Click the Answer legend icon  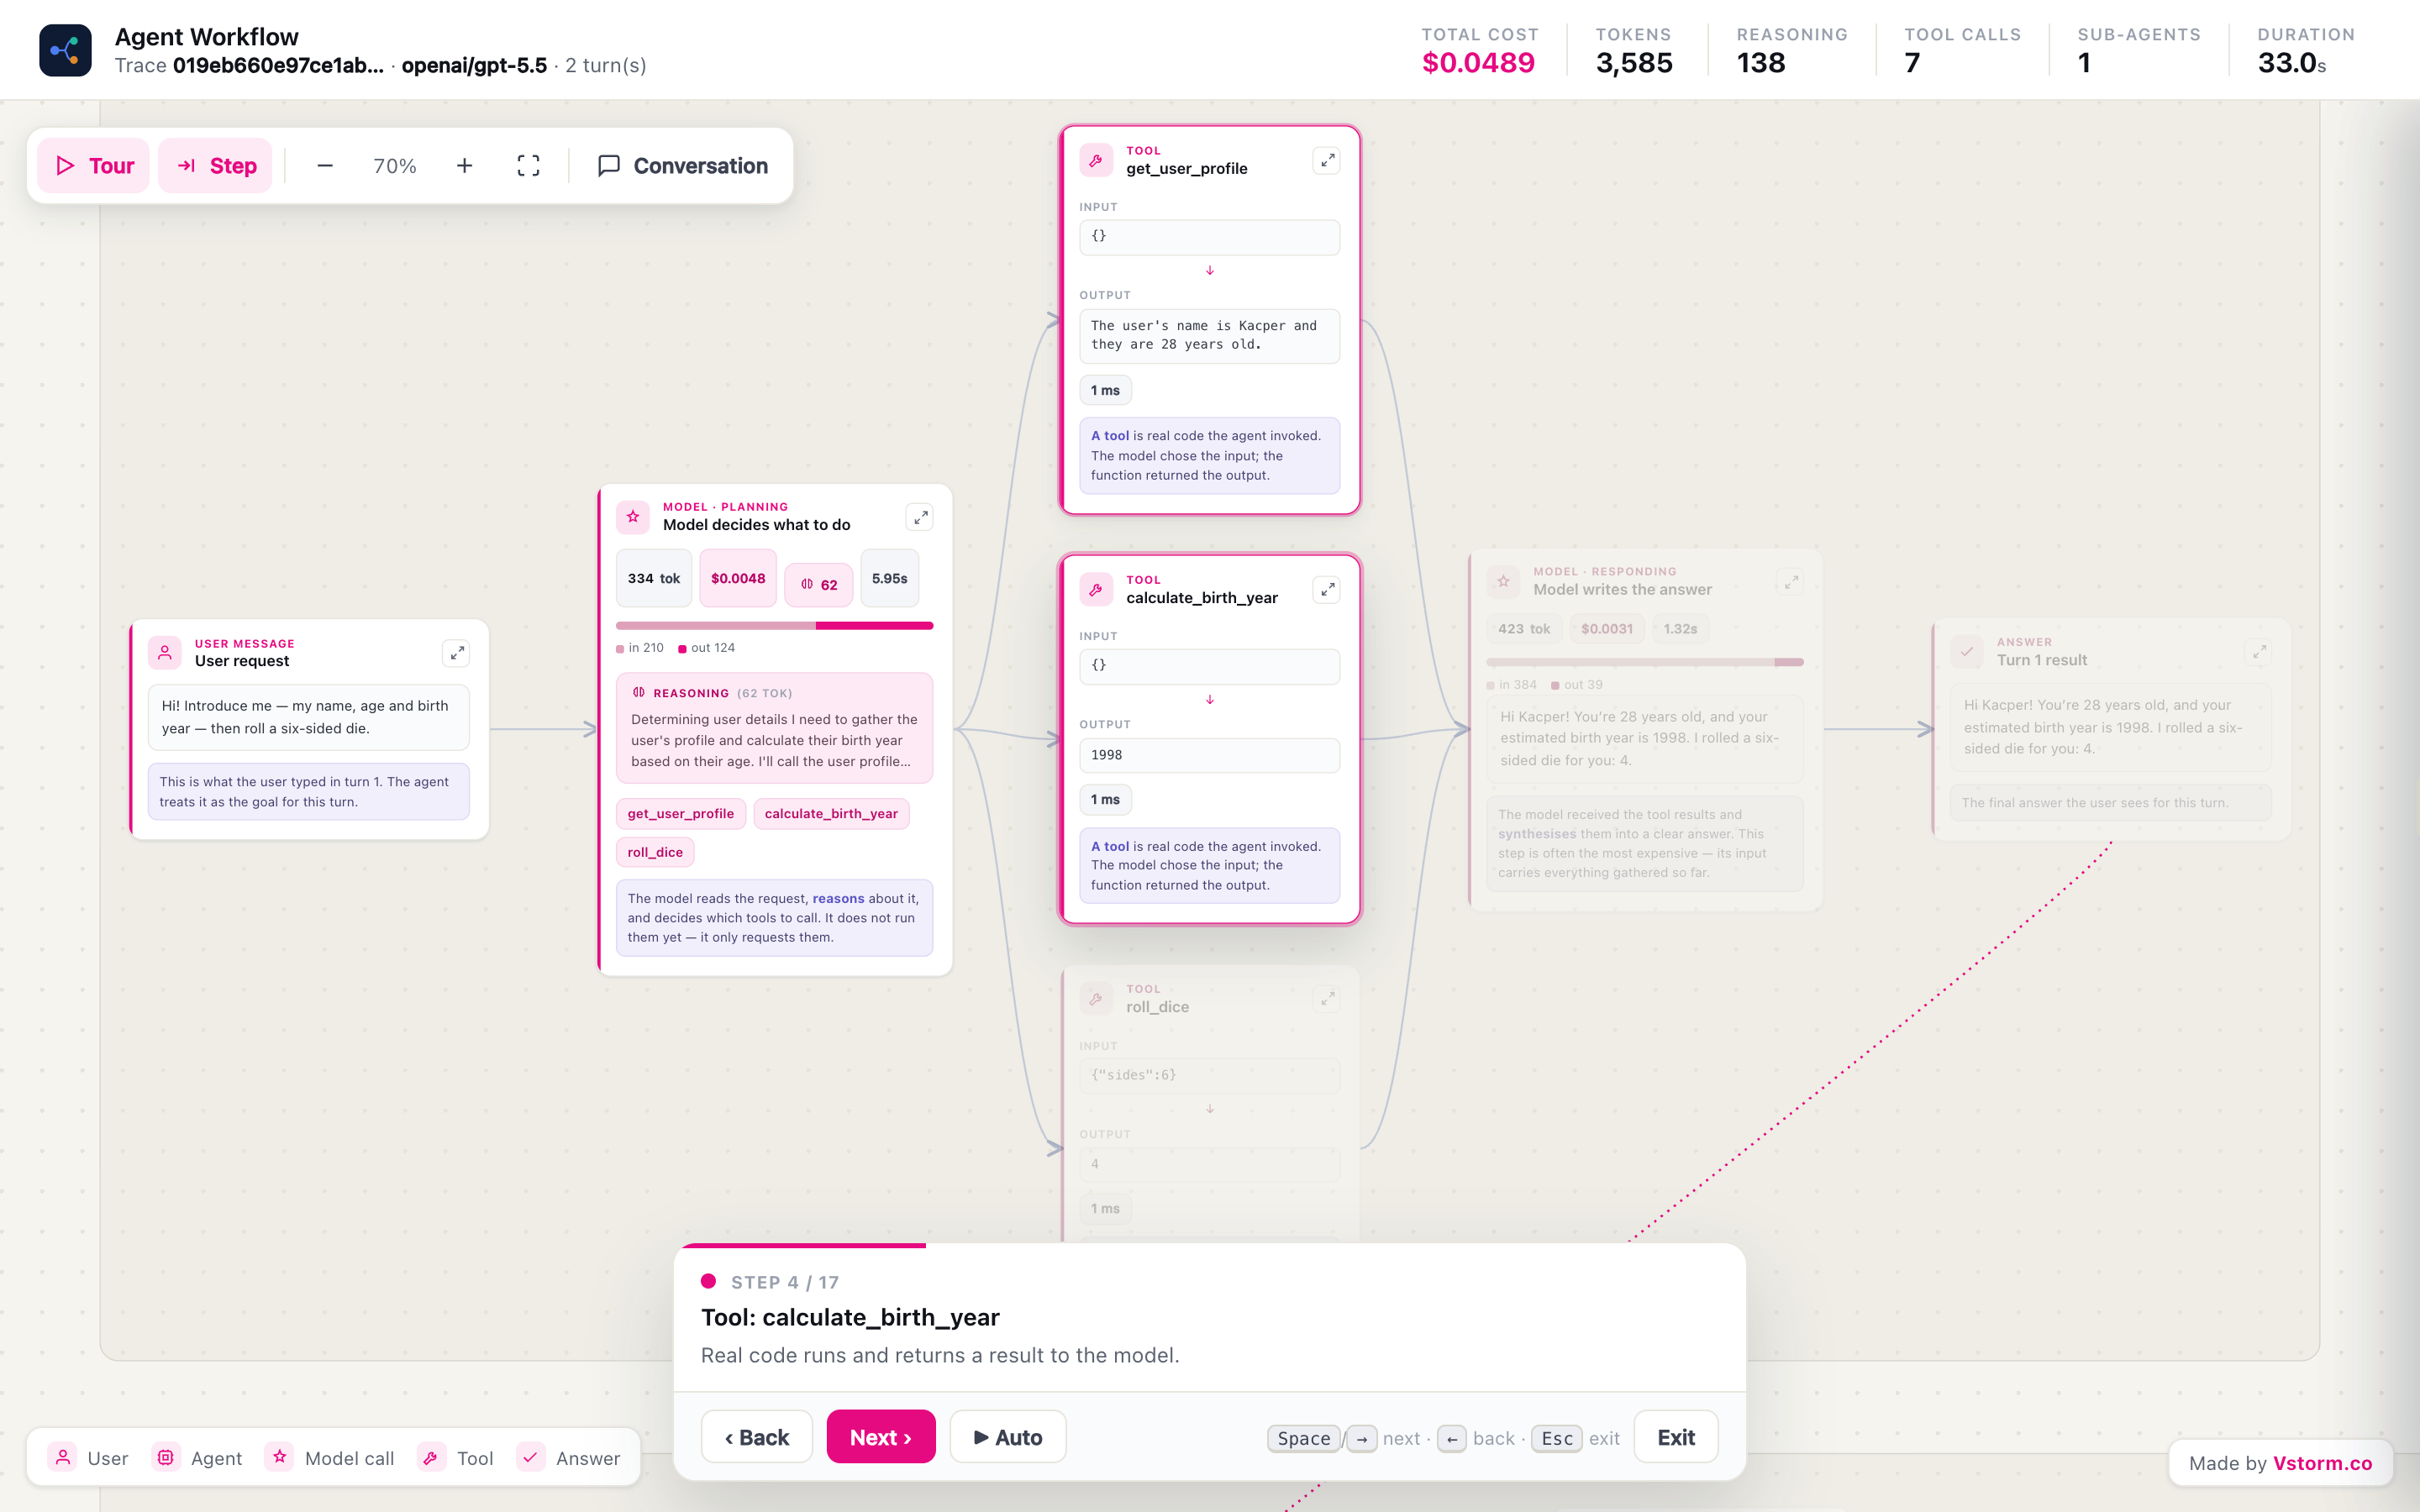pos(531,1457)
